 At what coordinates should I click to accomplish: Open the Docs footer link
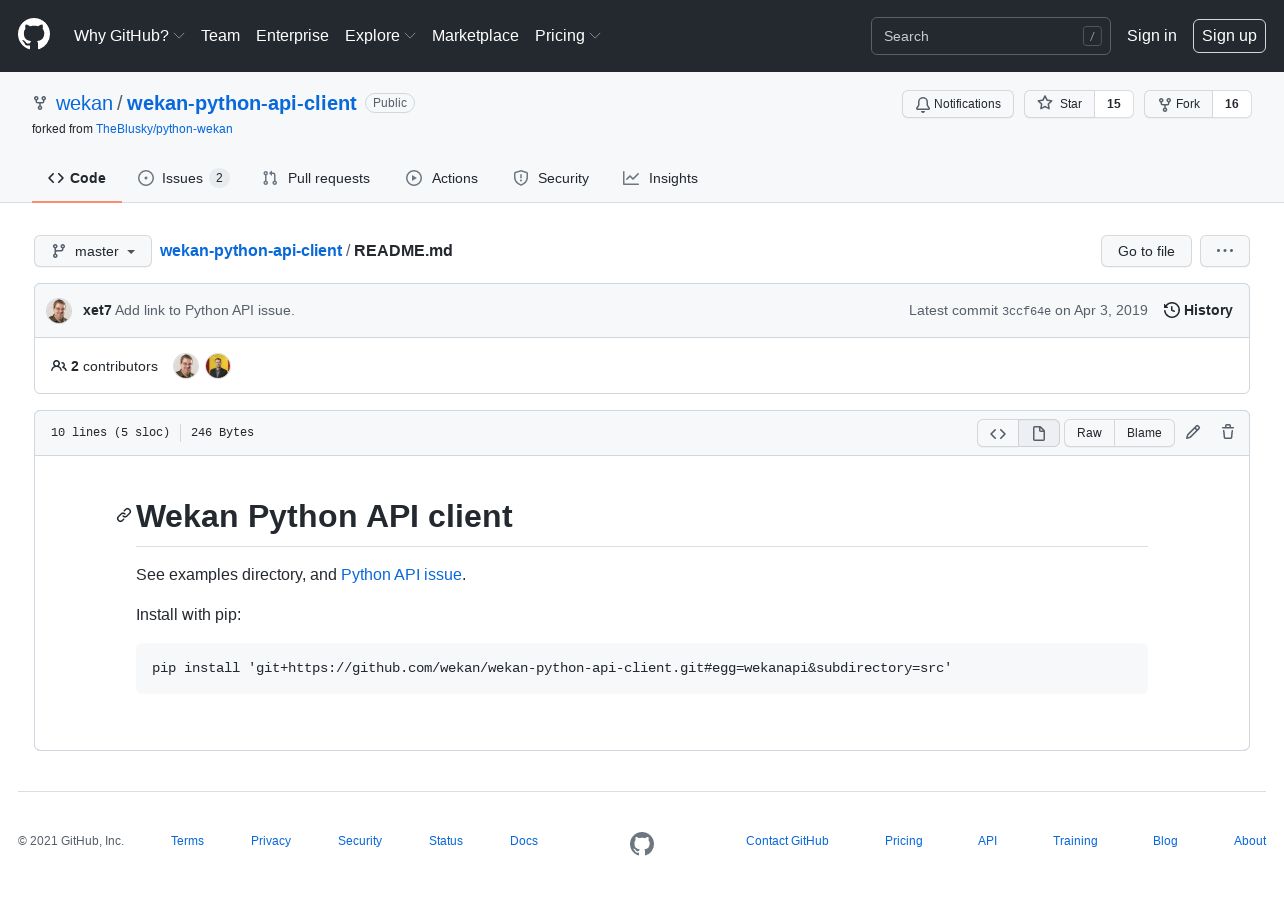524,841
